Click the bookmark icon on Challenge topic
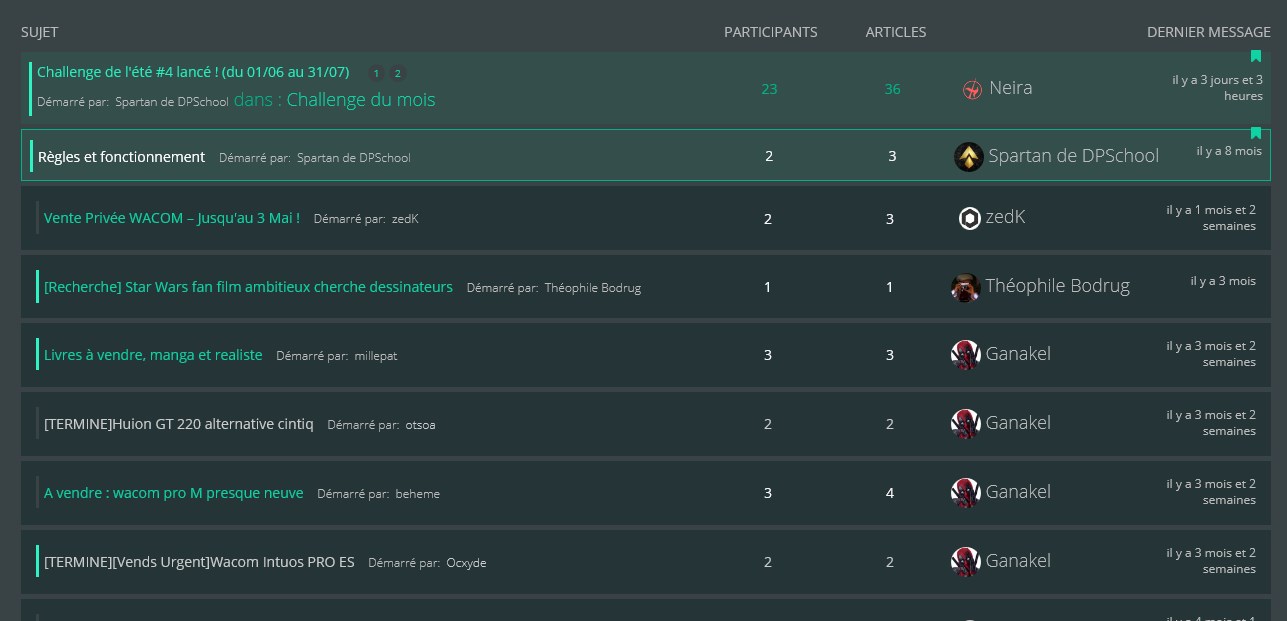The height and width of the screenshot is (621, 1287). [x=1256, y=57]
